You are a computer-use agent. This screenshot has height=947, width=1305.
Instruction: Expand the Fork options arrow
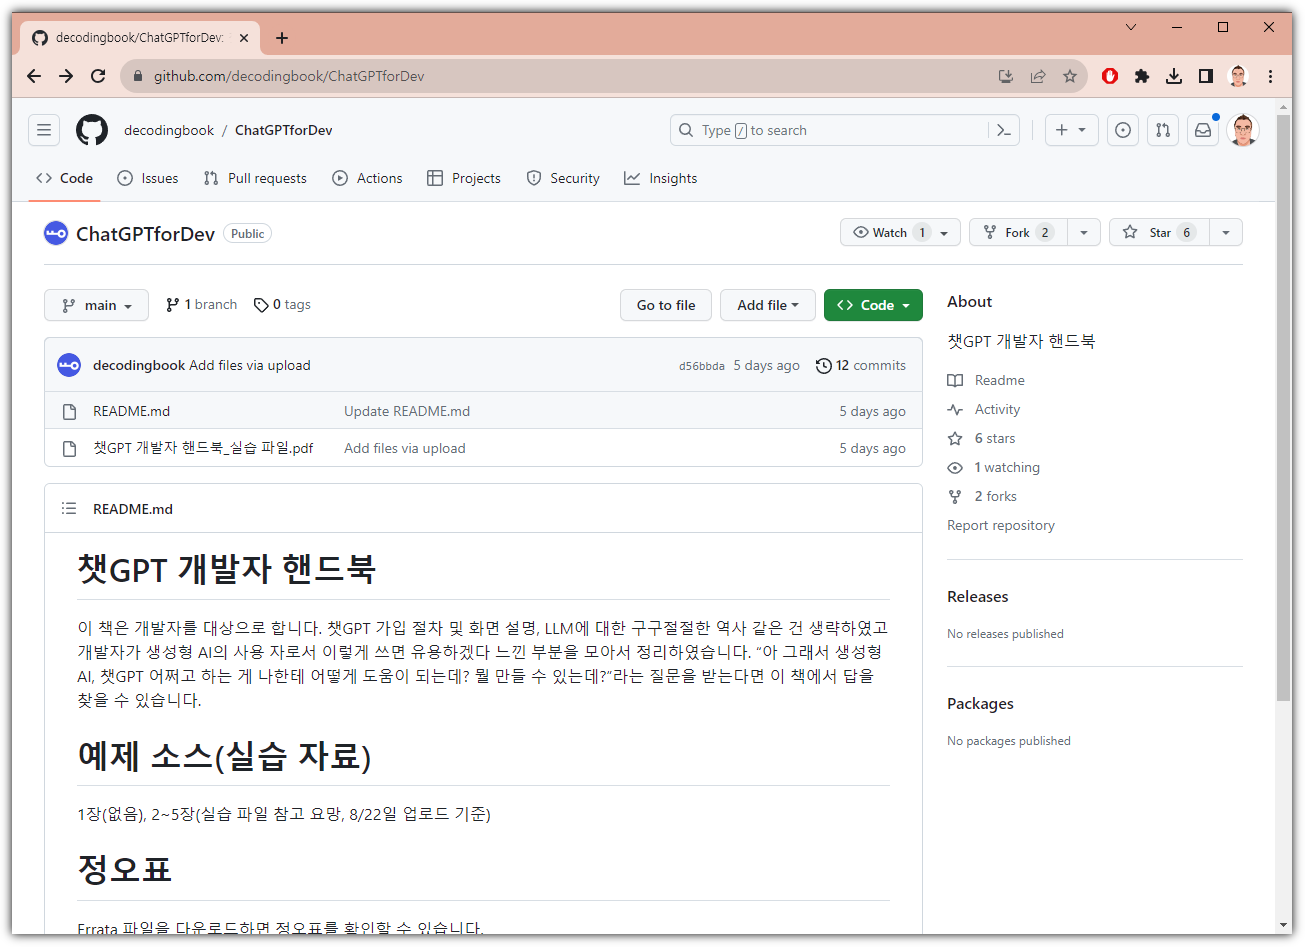tap(1084, 232)
